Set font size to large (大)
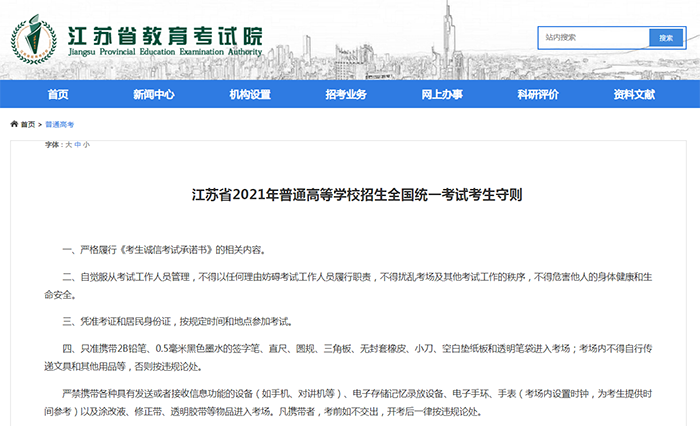This screenshot has width=700, height=426. 68,145
